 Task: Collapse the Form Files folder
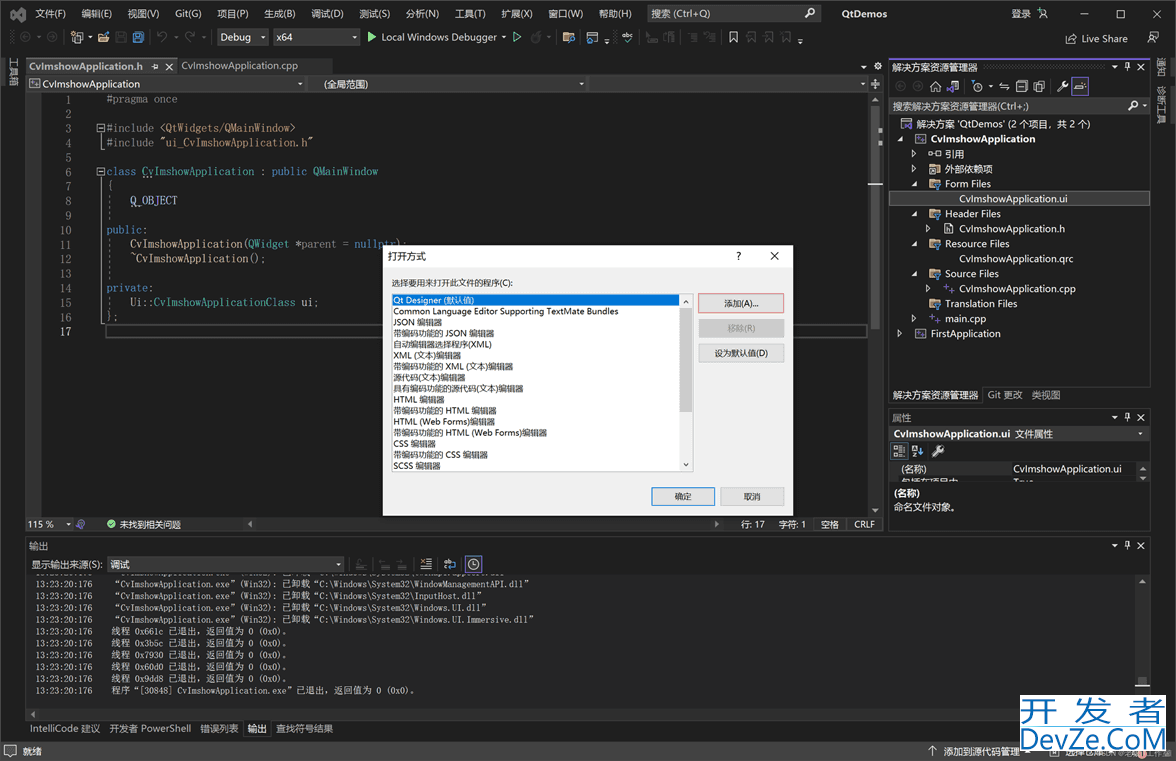914,184
